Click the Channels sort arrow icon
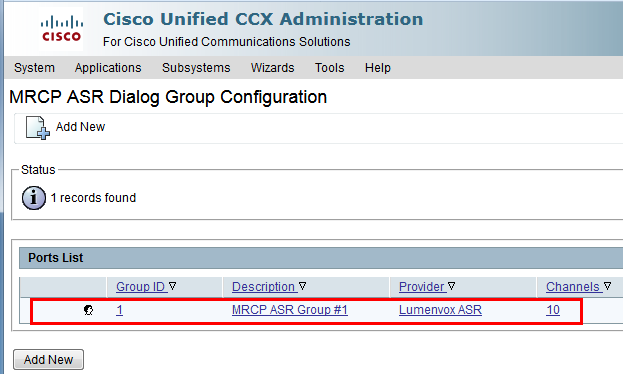This screenshot has width=623, height=374. [607, 286]
